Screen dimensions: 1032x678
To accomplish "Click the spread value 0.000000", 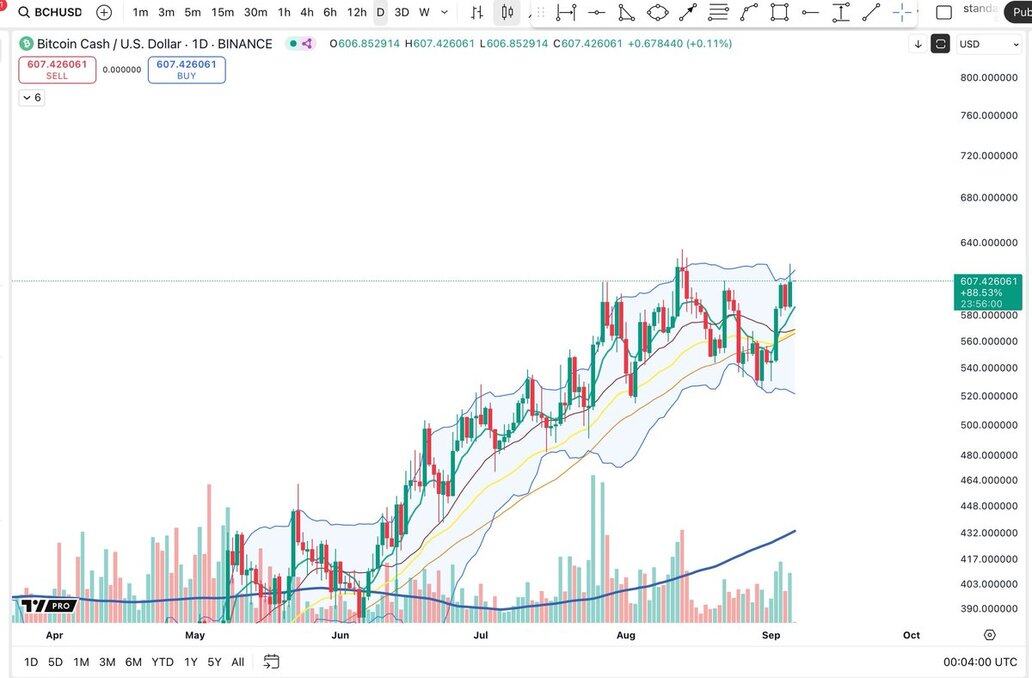I will [122, 70].
